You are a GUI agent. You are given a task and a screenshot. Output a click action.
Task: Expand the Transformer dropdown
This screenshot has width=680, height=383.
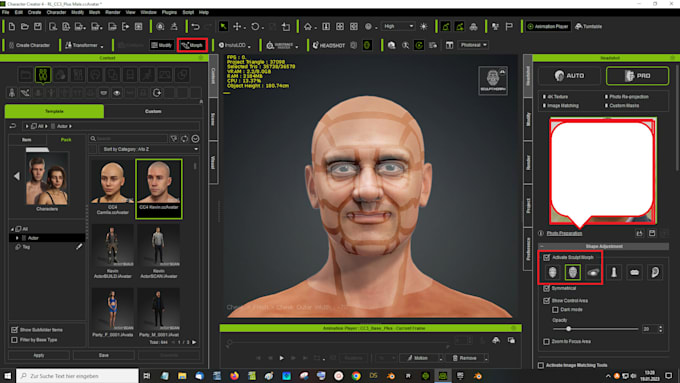[102, 46]
